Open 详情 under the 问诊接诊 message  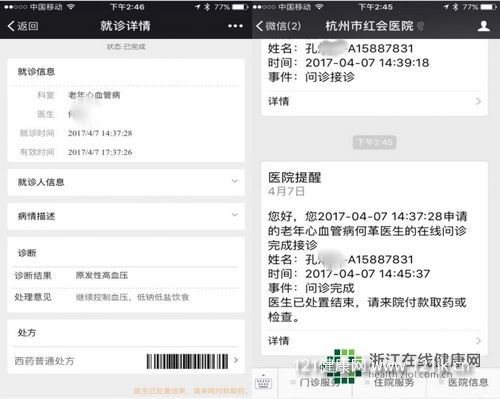pyautogui.click(x=374, y=101)
